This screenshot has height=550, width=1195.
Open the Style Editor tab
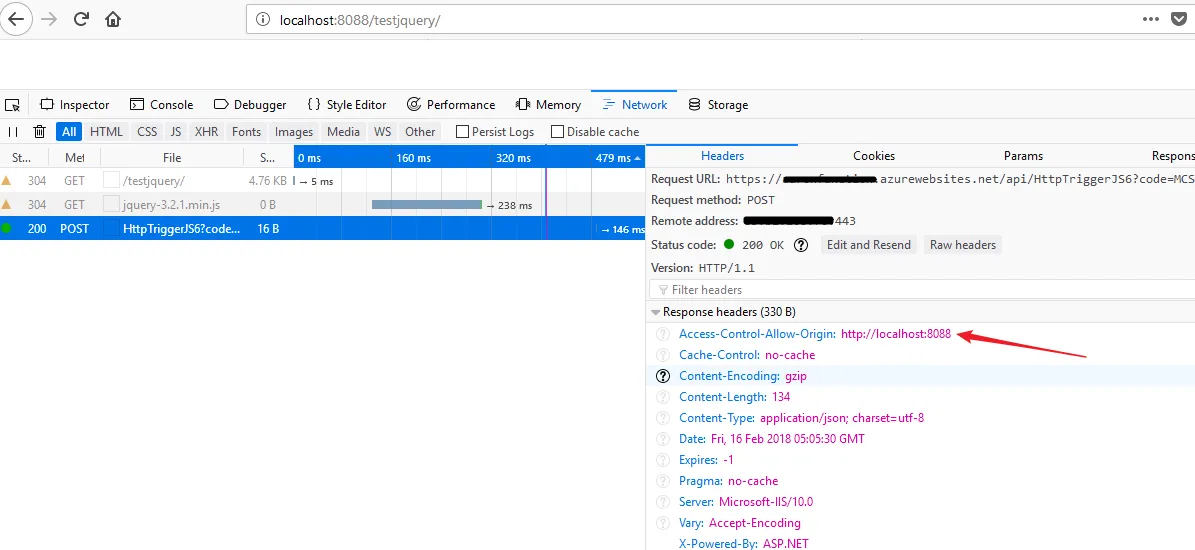point(347,105)
